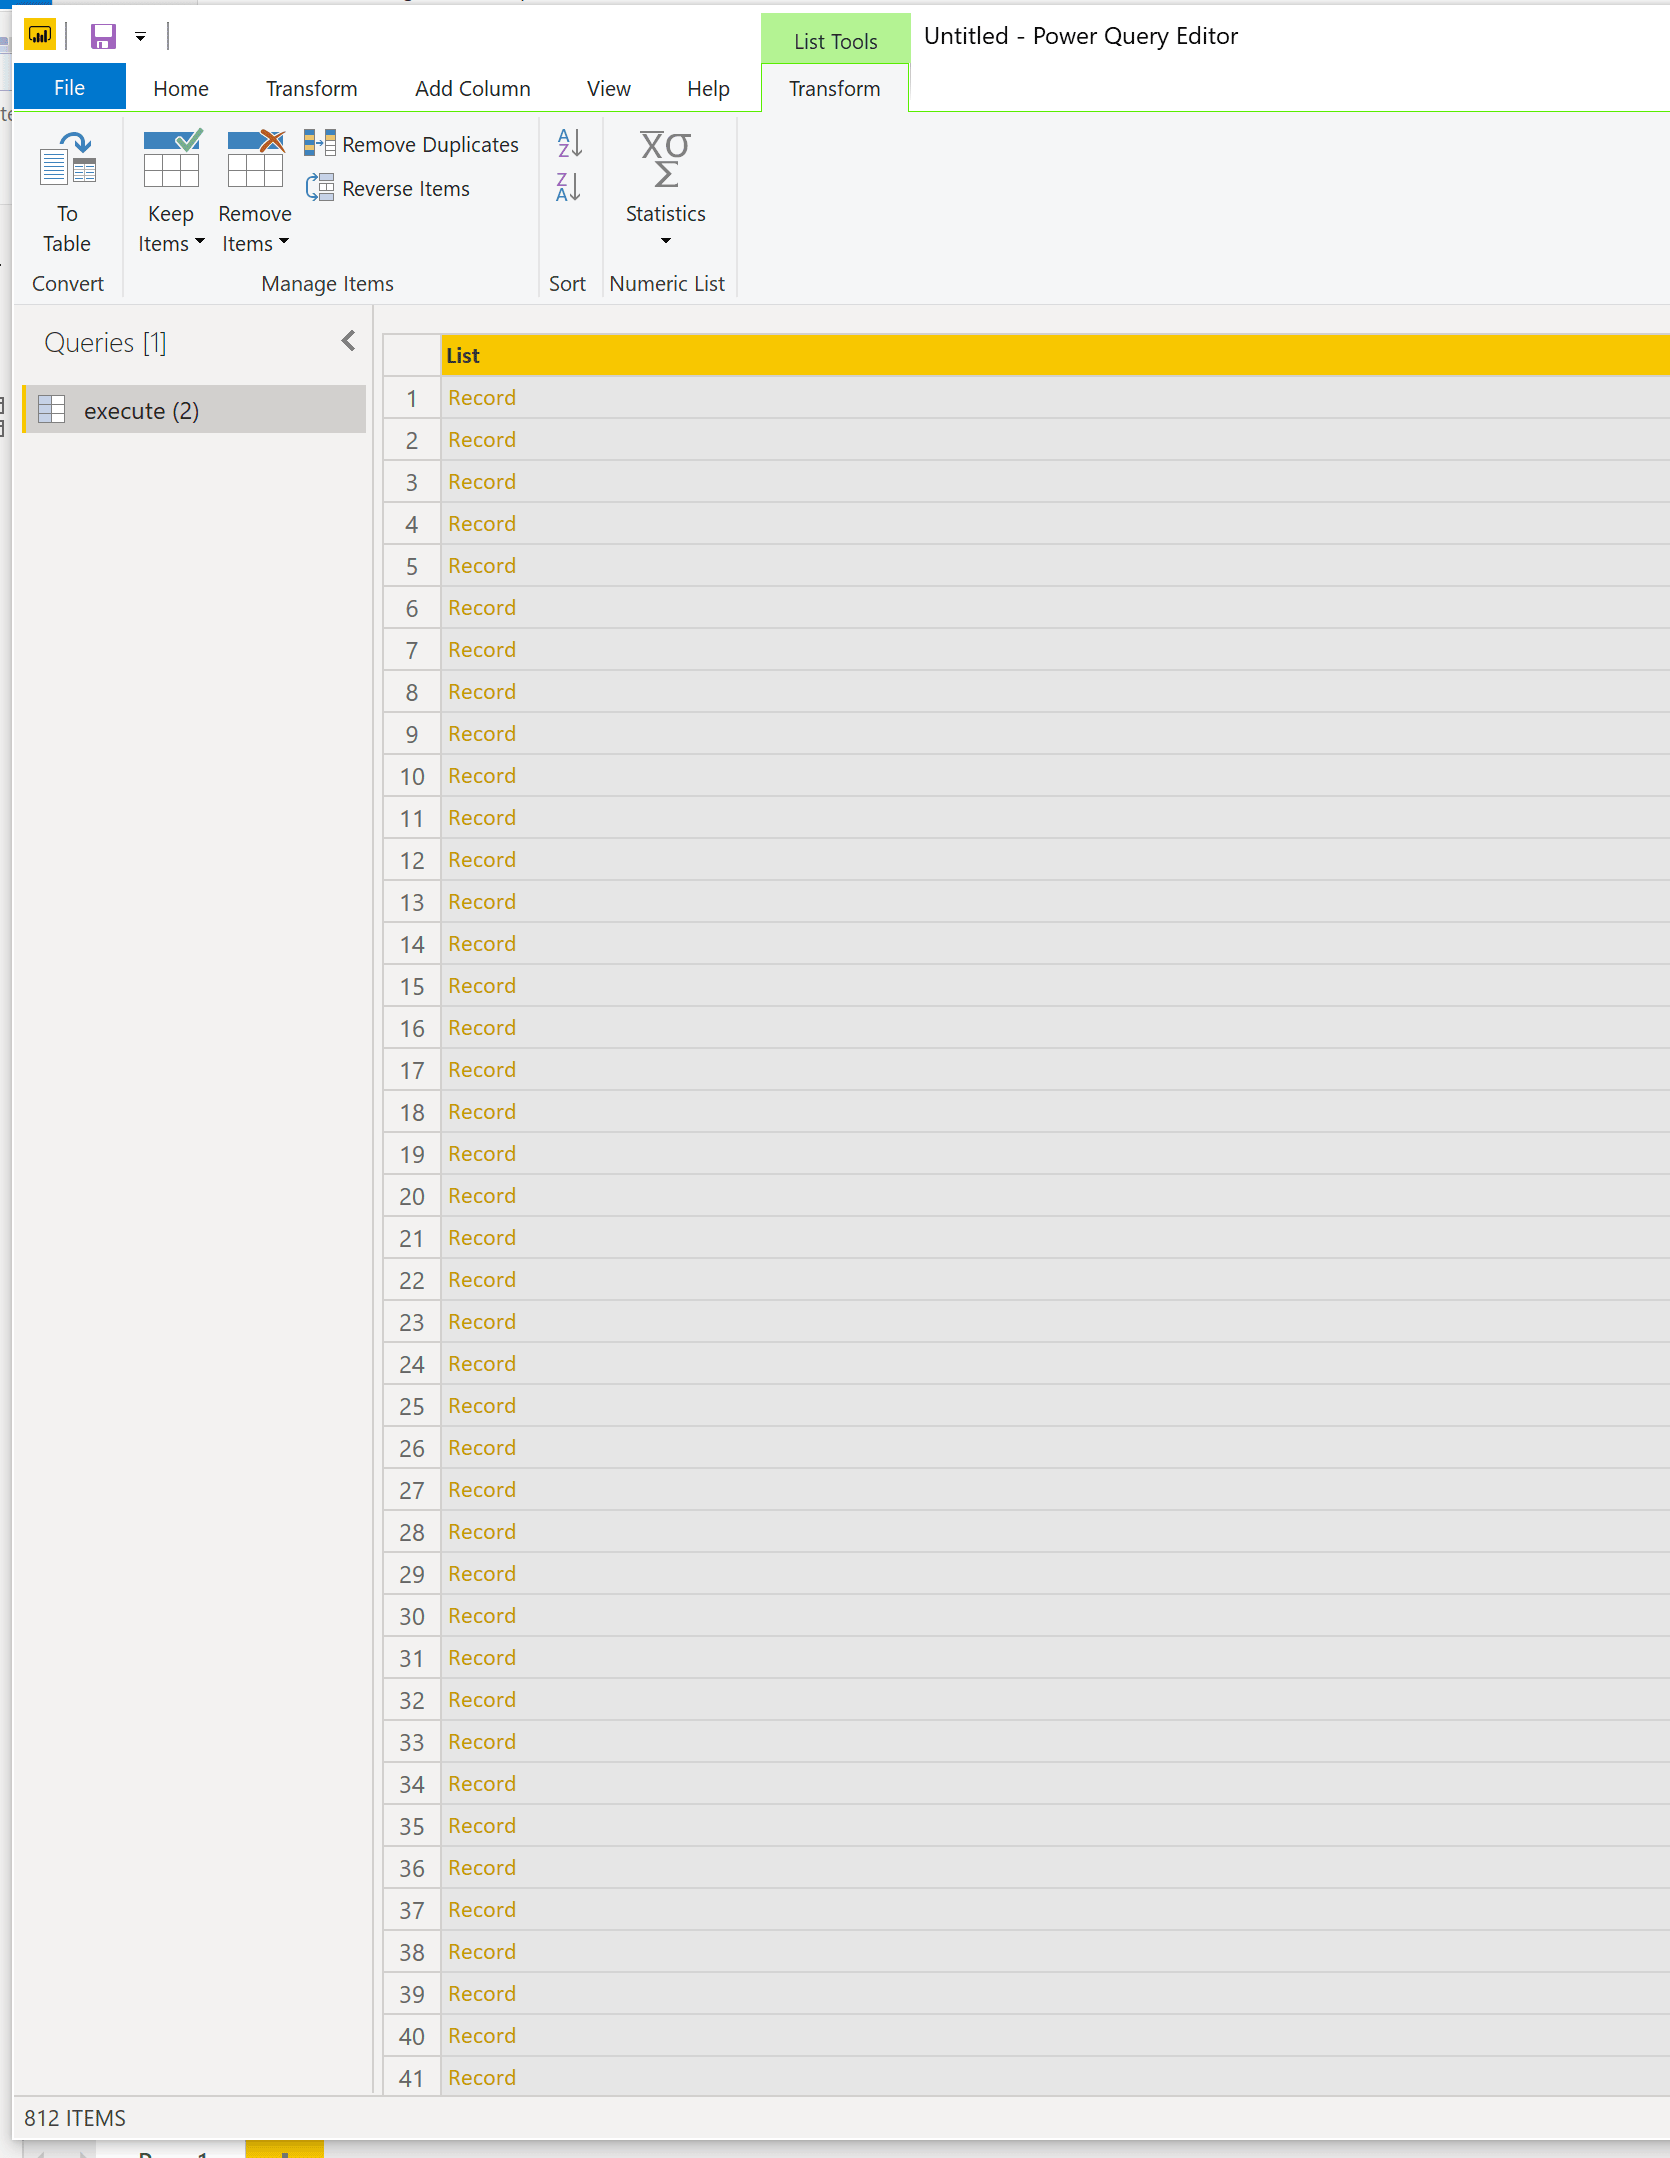Select row number 41 in list

coord(411,2078)
